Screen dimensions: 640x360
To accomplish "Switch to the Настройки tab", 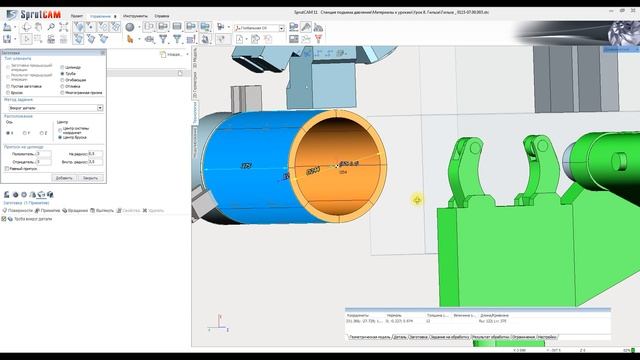I will (547, 337).
